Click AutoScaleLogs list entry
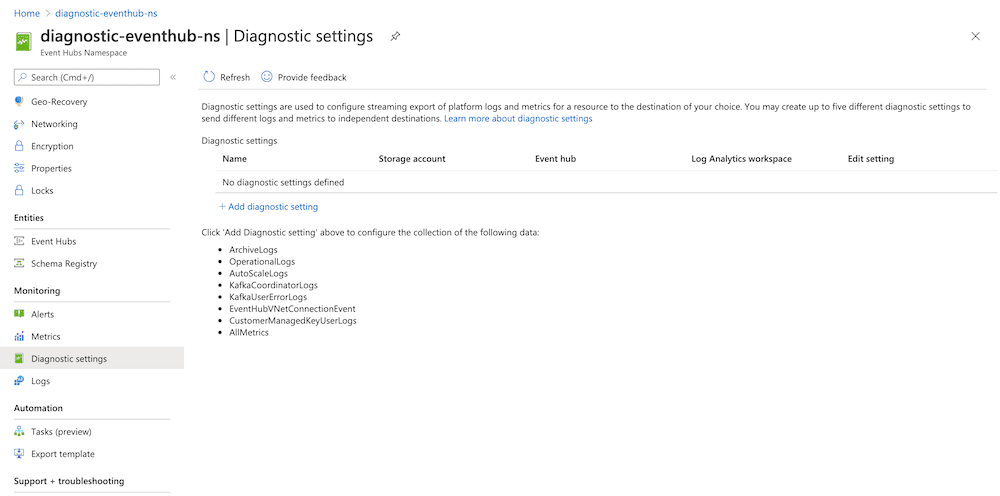 [258, 274]
